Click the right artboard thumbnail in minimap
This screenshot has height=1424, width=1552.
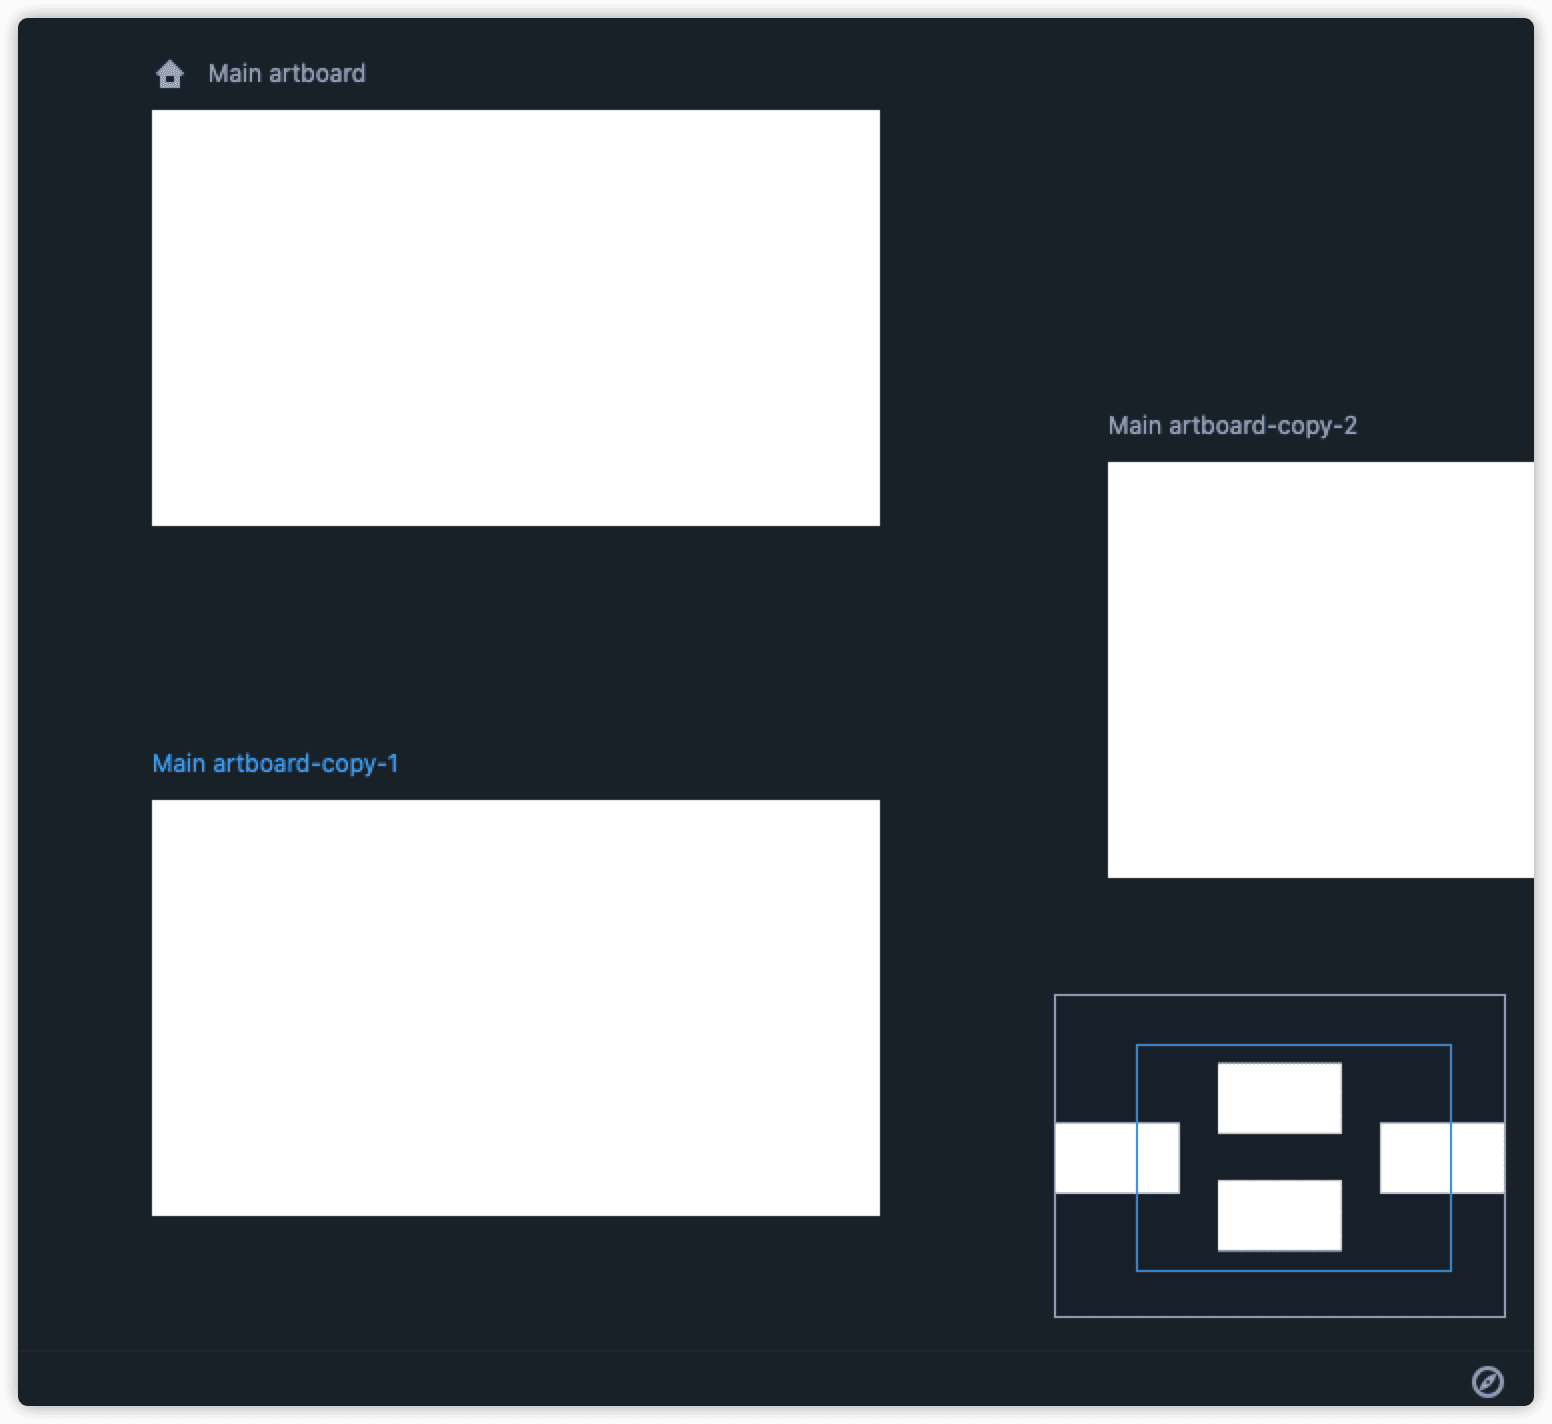tap(1442, 1158)
